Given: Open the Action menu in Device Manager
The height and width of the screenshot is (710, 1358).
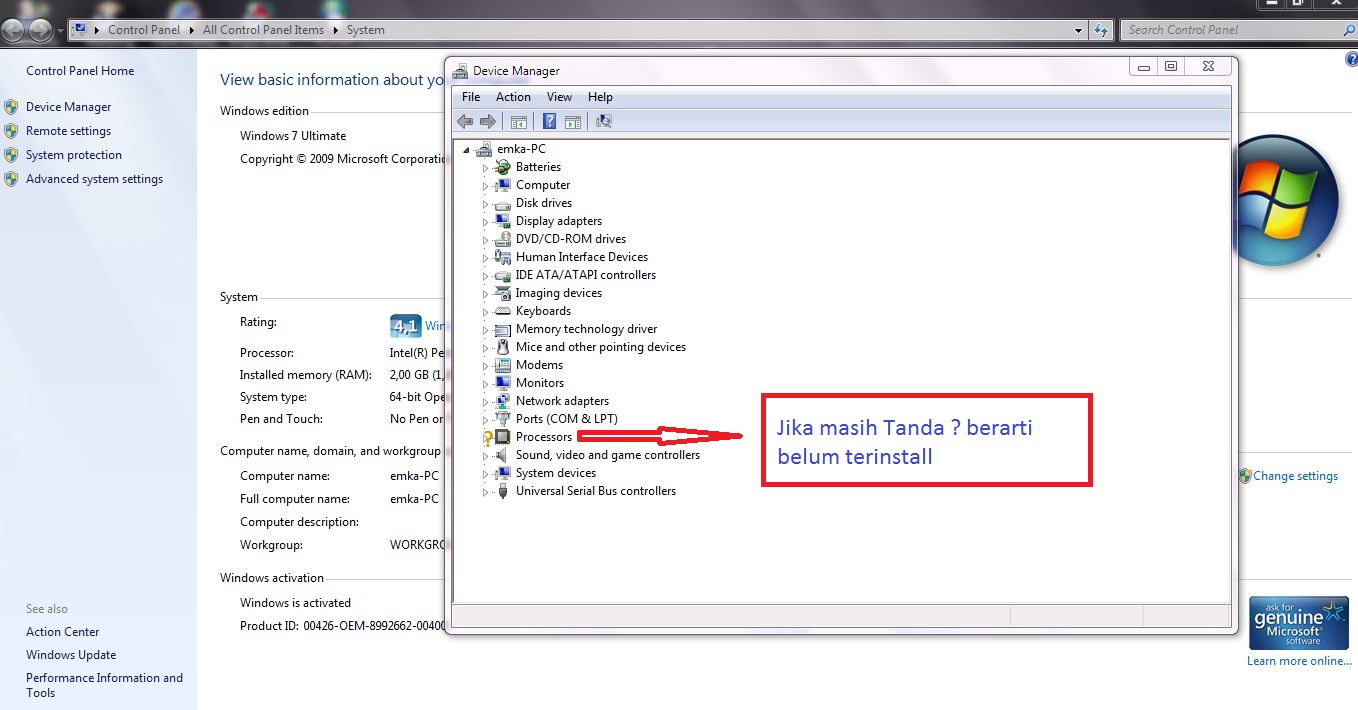Looking at the screenshot, I should (513, 97).
